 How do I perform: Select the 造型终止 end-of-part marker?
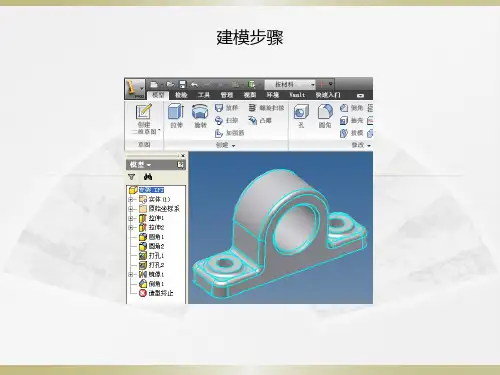click(x=156, y=293)
